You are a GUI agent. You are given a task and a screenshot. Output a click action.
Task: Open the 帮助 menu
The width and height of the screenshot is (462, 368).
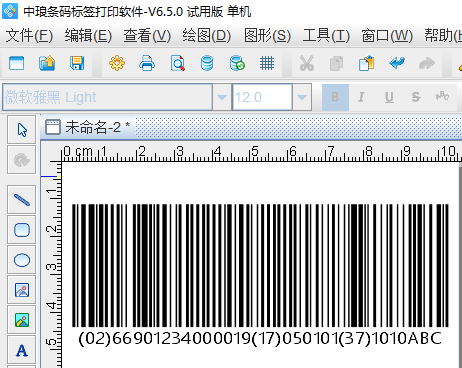(x=443, y=35)
